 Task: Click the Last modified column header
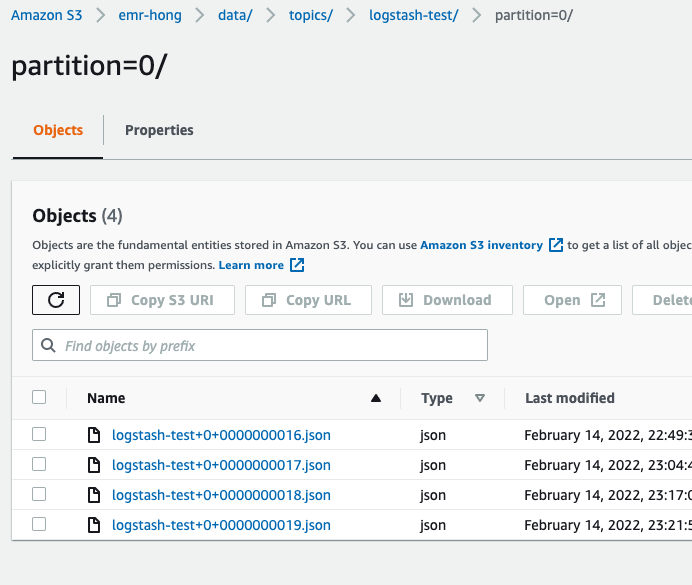570,398
